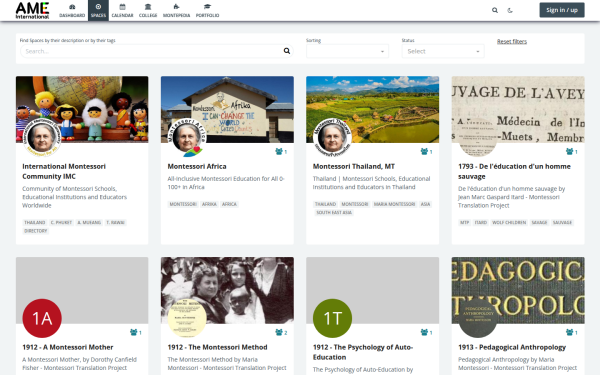
Task: Click The Montessori Method book avatar
Action: (x=187, y=318)
